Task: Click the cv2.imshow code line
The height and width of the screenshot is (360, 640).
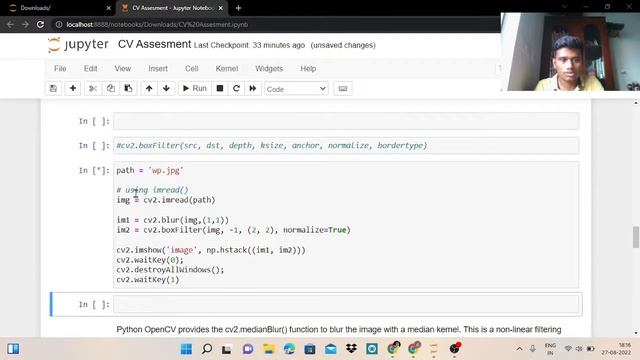Action: [211, 250]
